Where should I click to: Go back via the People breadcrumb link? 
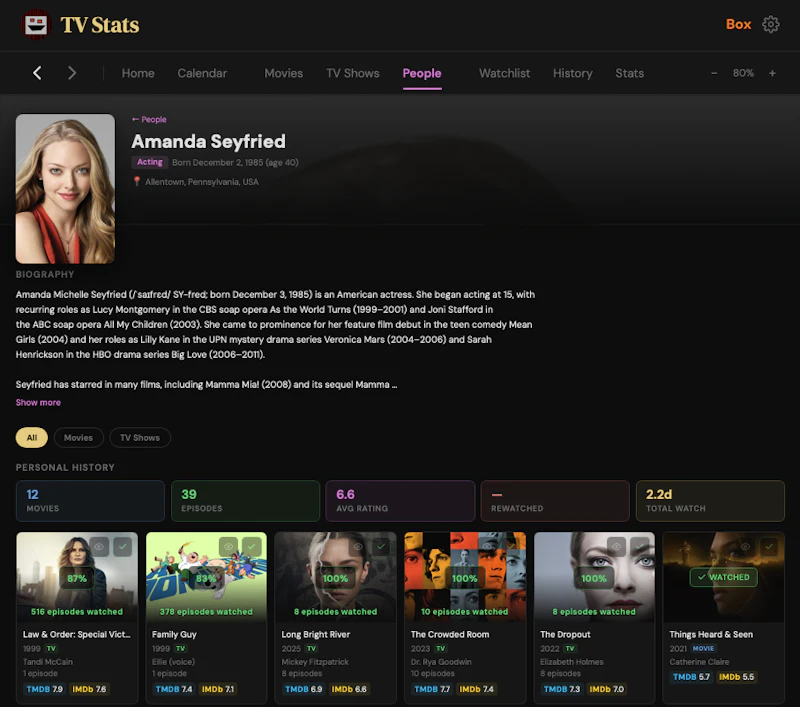(149, 119)
